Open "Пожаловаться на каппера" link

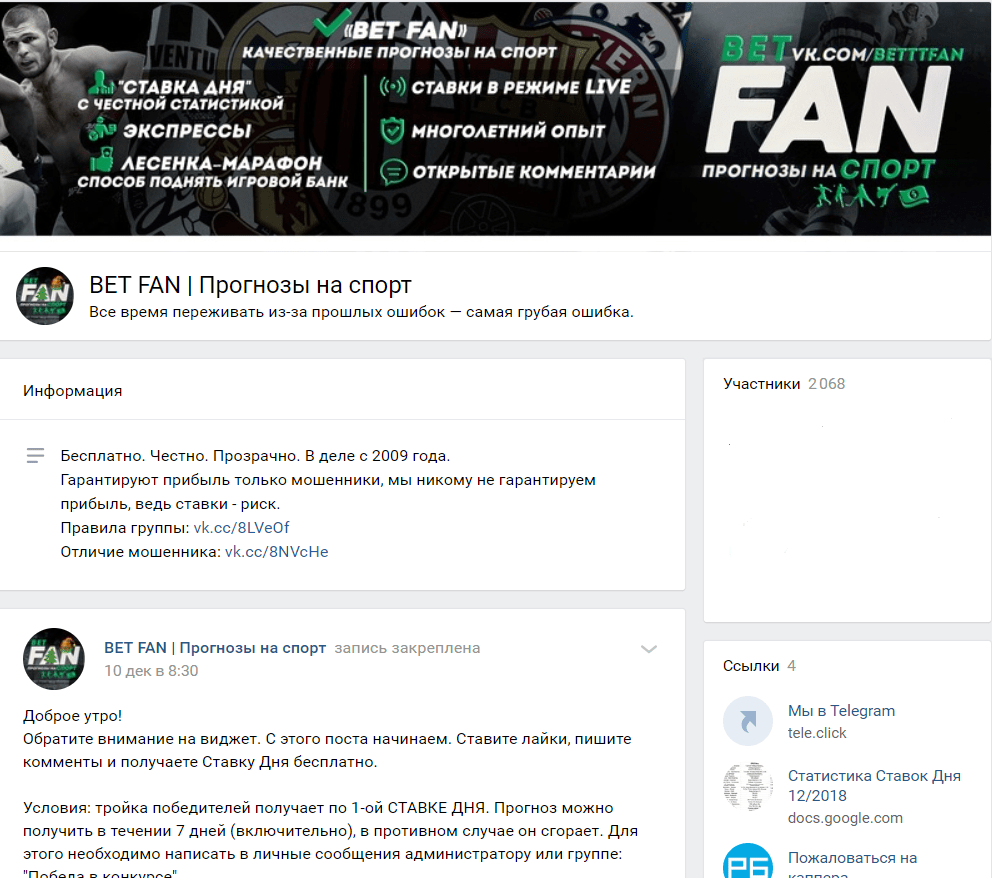pos(852,864)
